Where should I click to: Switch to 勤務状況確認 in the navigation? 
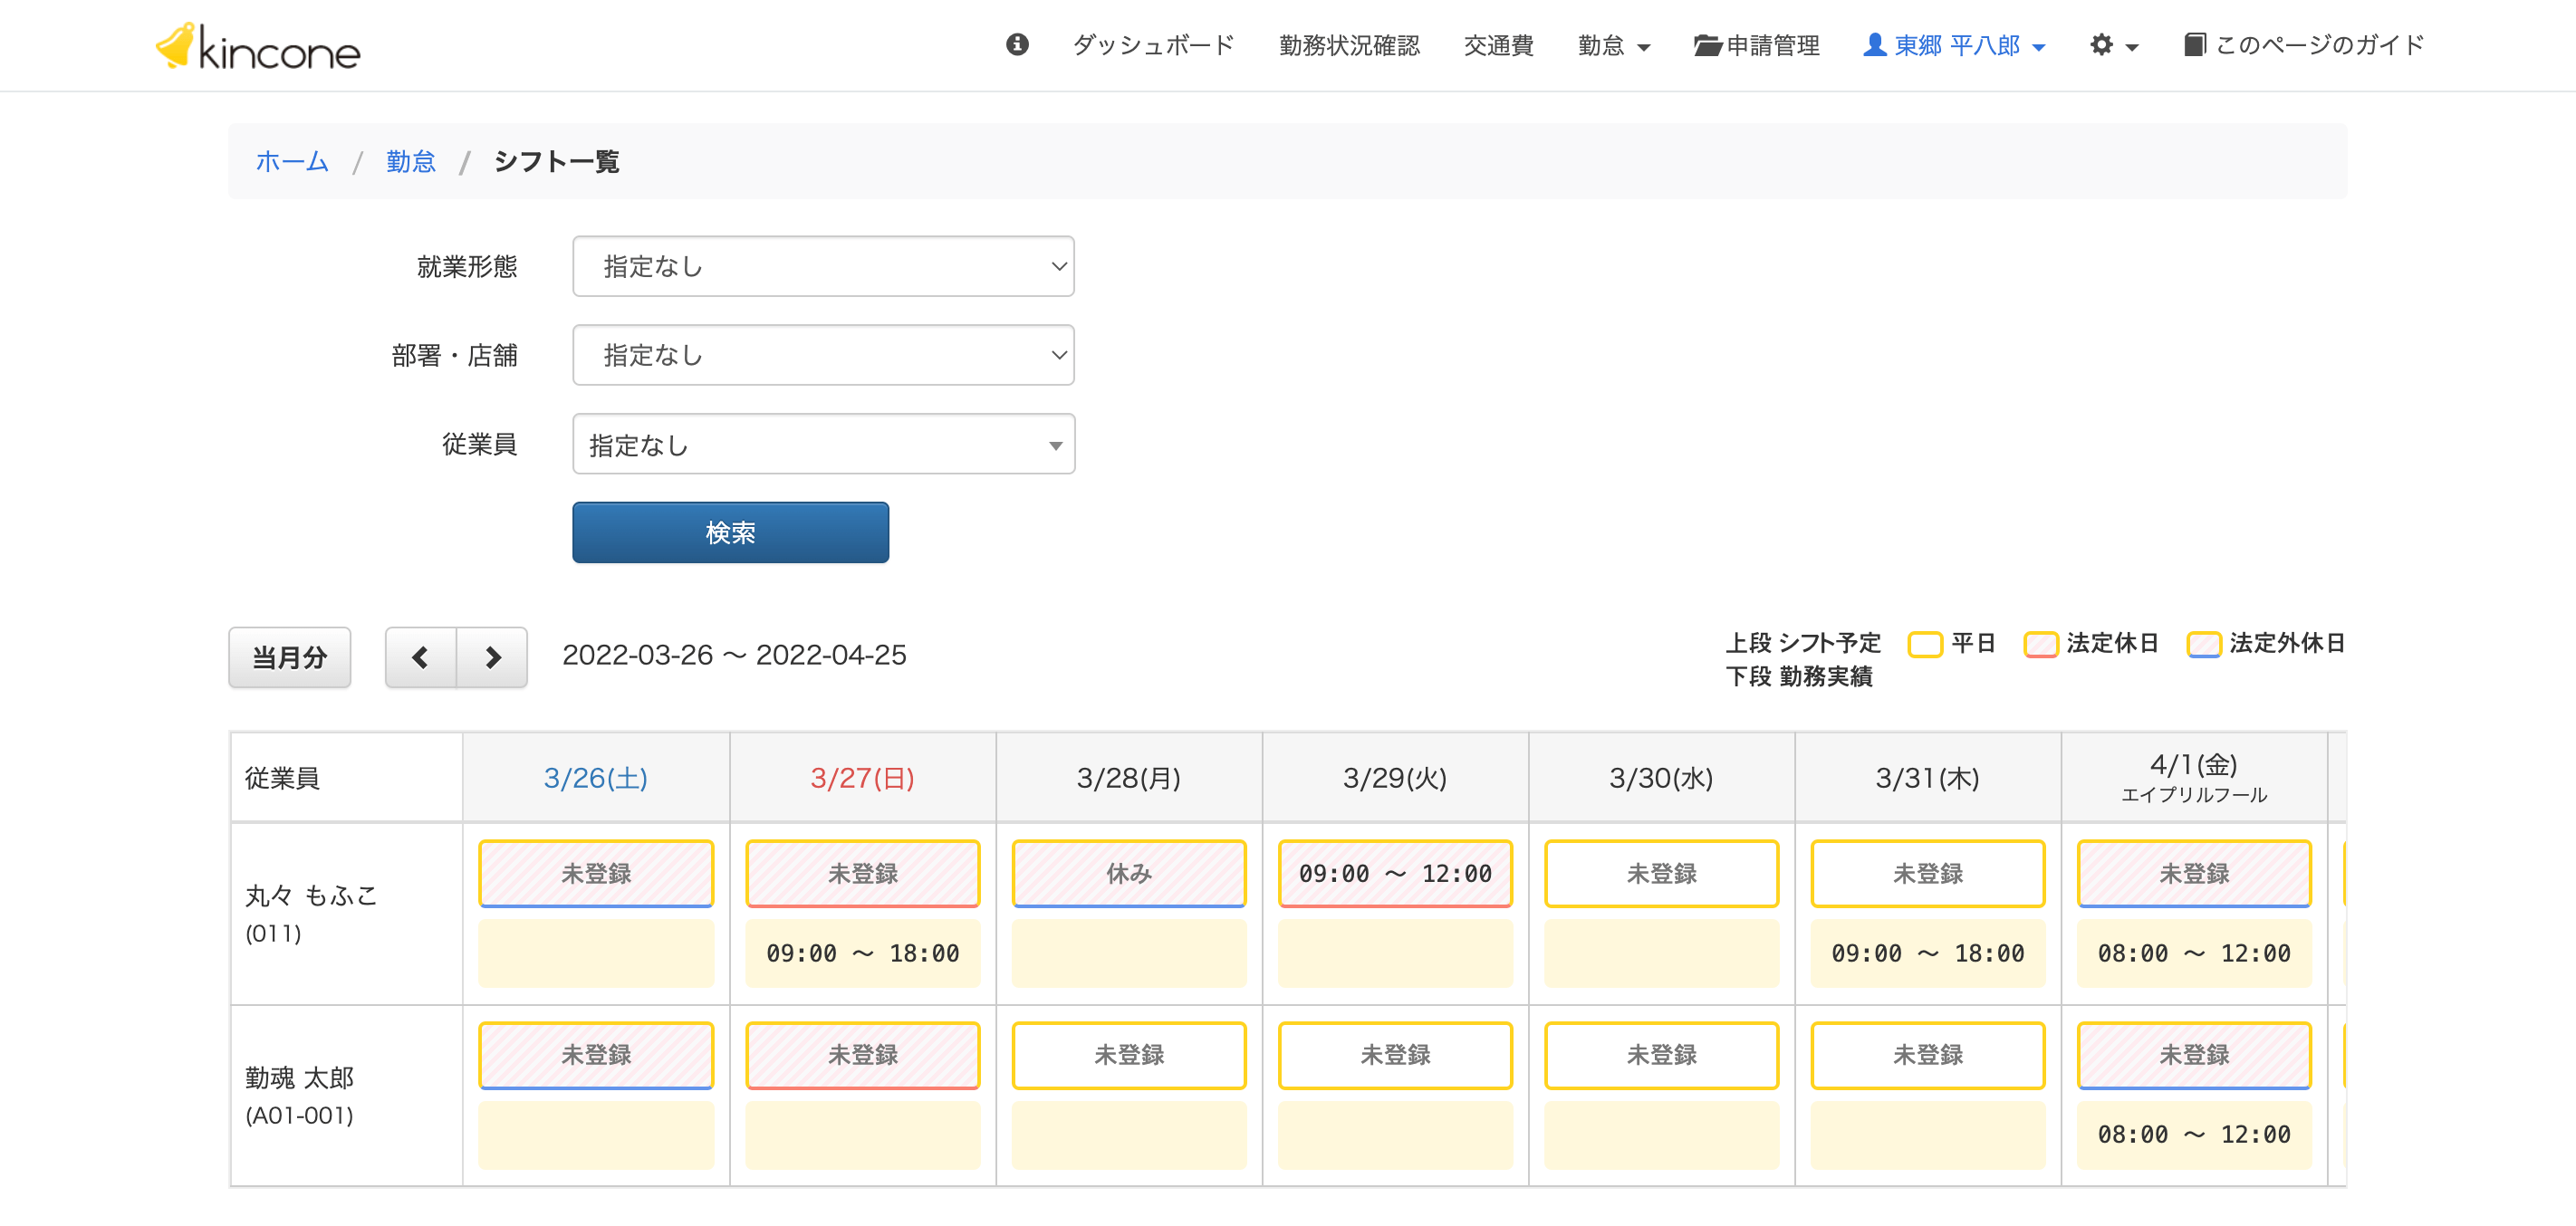coord(1348,44)
